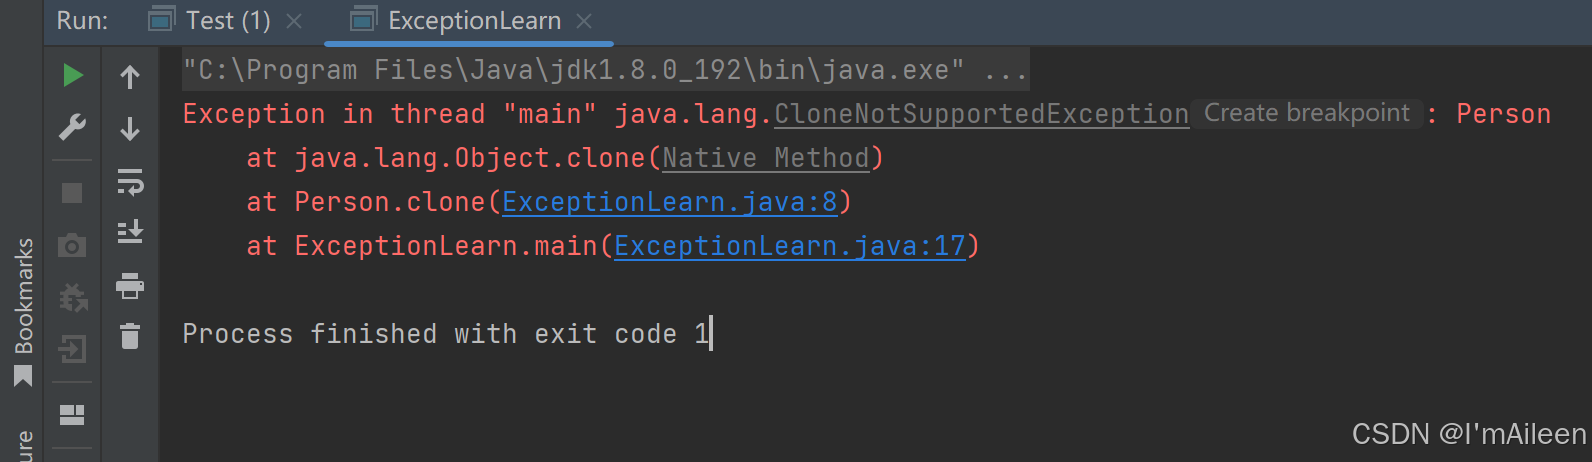Toggle scroll to end icon
The height and width of the screenshot is (462, 1592).
(x=130, y=232)
